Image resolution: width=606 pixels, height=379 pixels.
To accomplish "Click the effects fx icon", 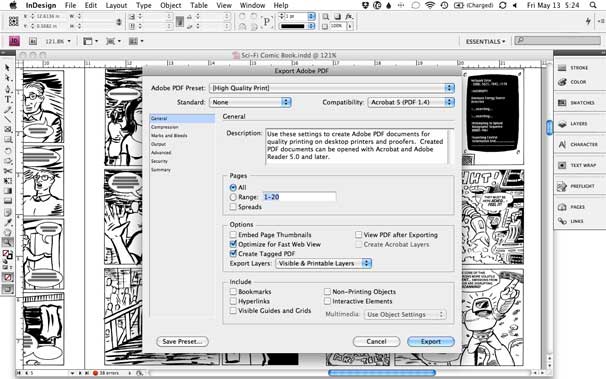I will 349,17.
